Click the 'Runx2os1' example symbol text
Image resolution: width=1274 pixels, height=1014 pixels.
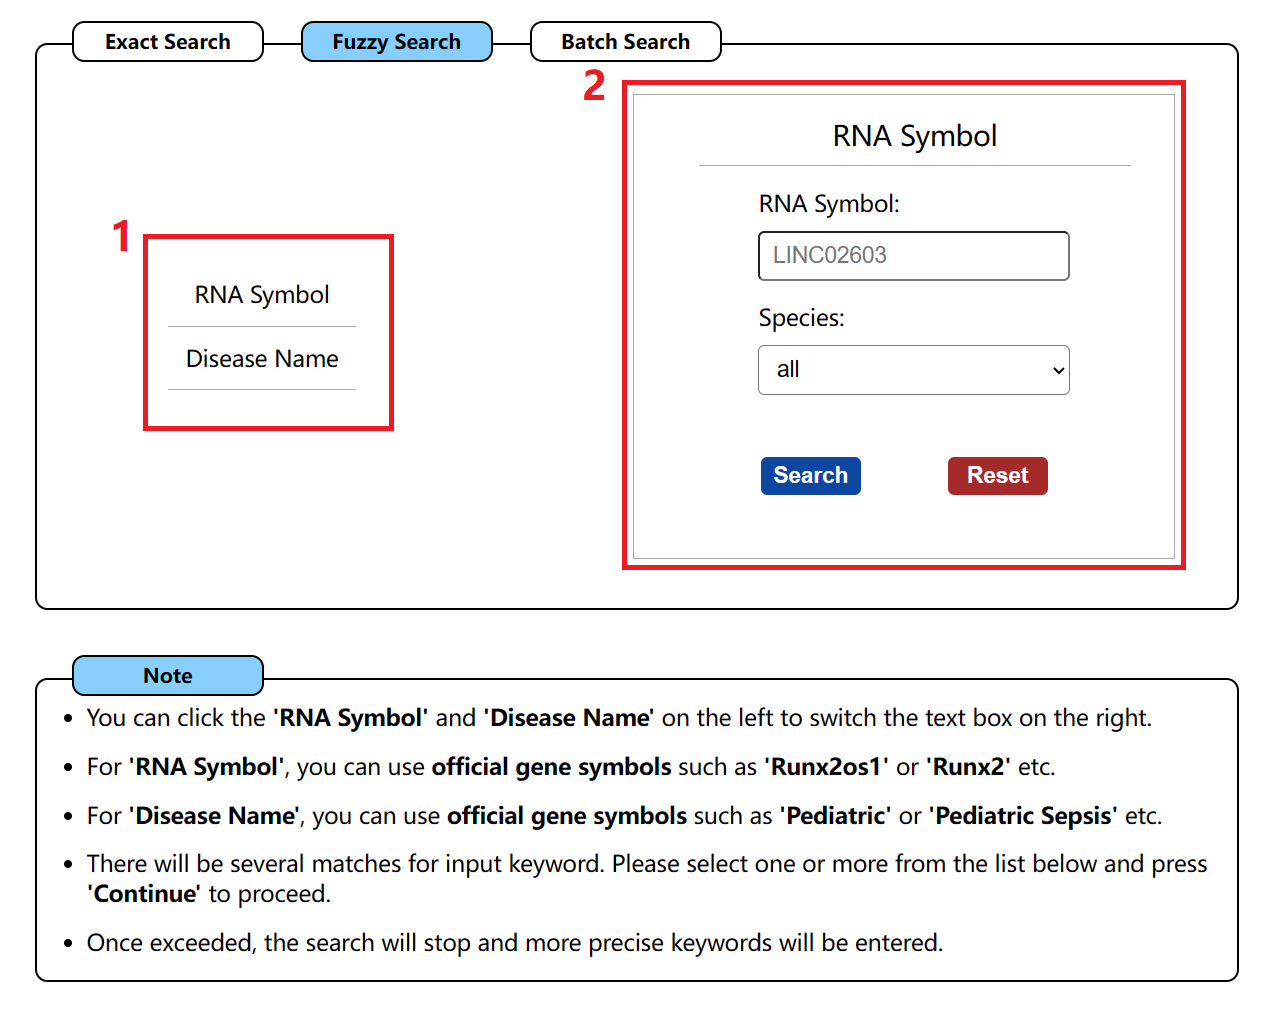pos(827,767)
